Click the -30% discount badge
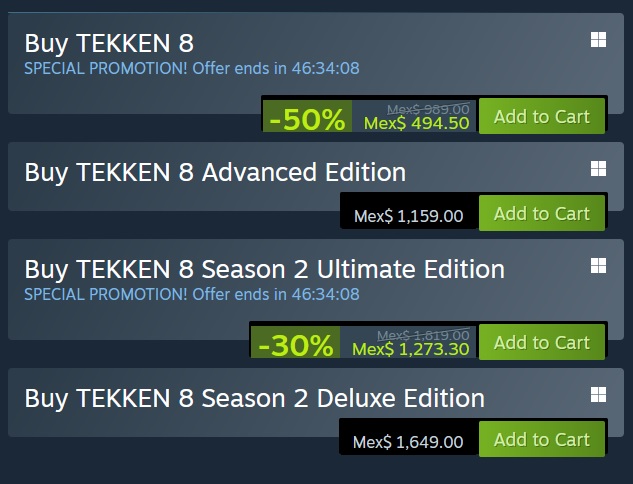The image size is (633, 484). (296, 342)
